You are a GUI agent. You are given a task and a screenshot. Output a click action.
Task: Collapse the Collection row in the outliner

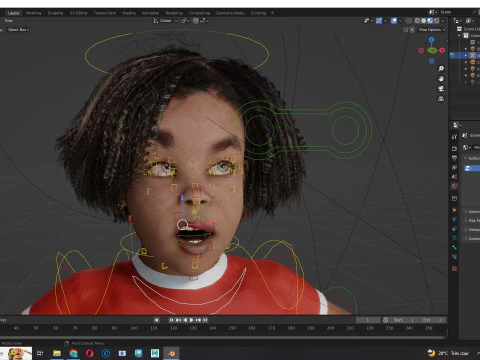(459, 35)
